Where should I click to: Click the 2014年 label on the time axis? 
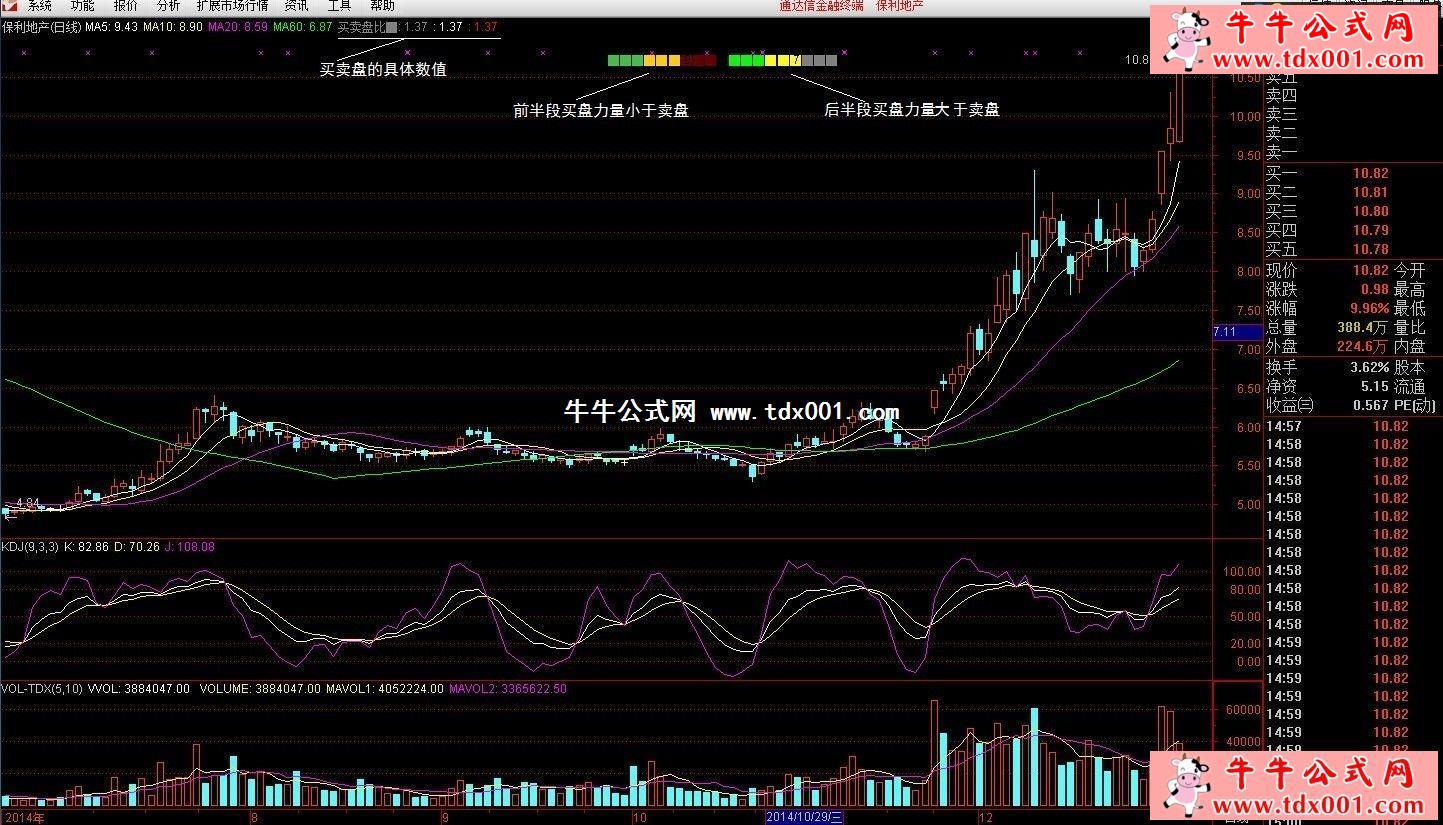click(24, 817)
